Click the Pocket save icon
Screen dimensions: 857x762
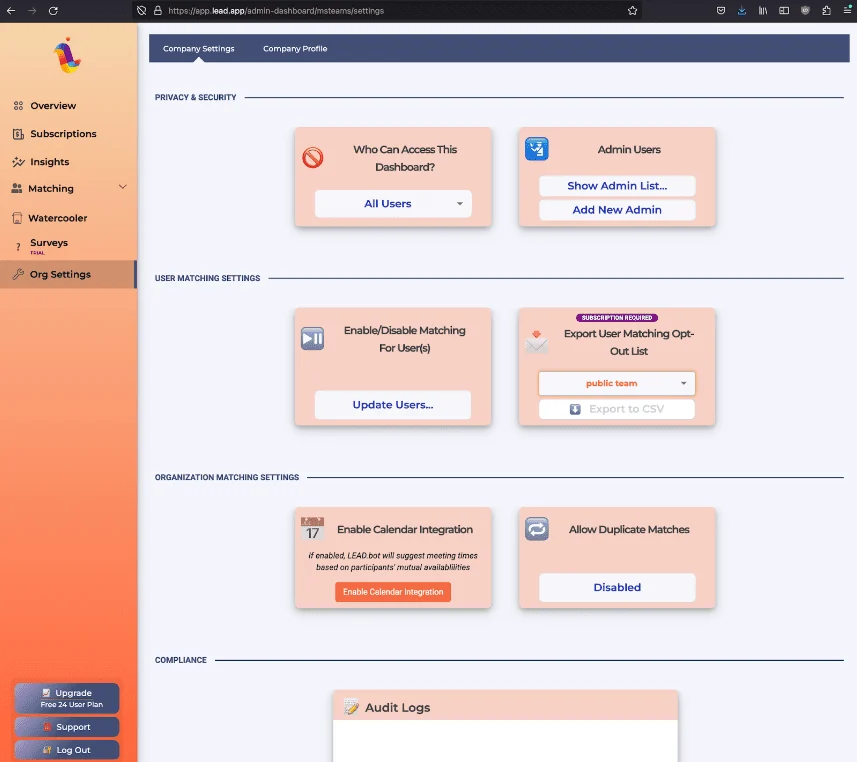pos(721,10)
